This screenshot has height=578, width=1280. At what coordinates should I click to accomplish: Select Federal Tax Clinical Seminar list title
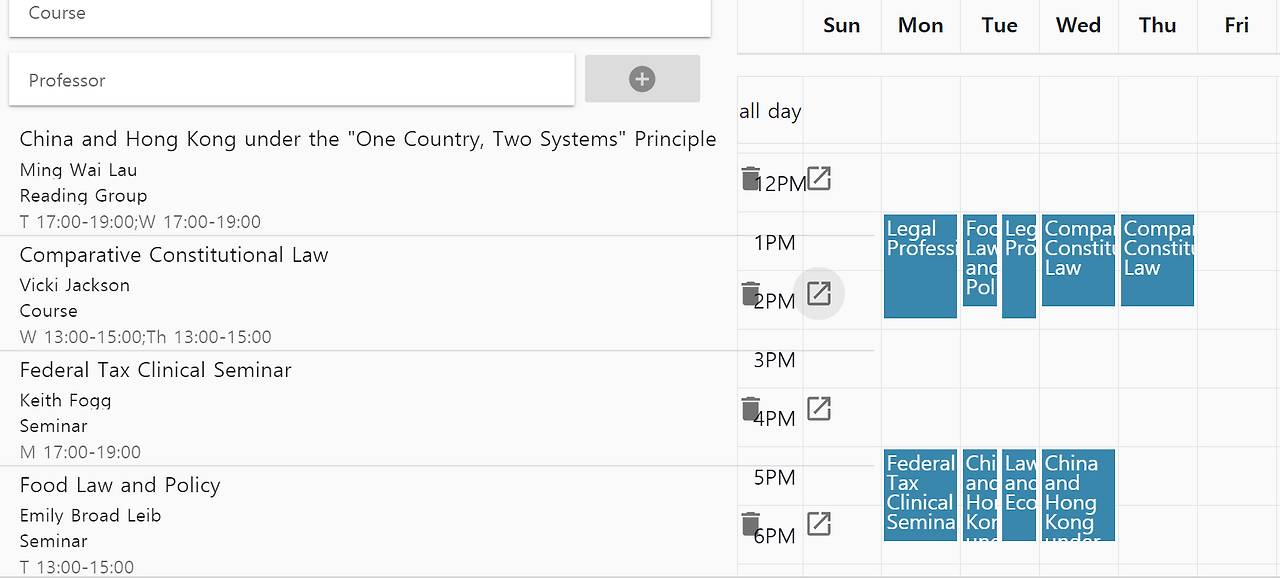(156, 370)
